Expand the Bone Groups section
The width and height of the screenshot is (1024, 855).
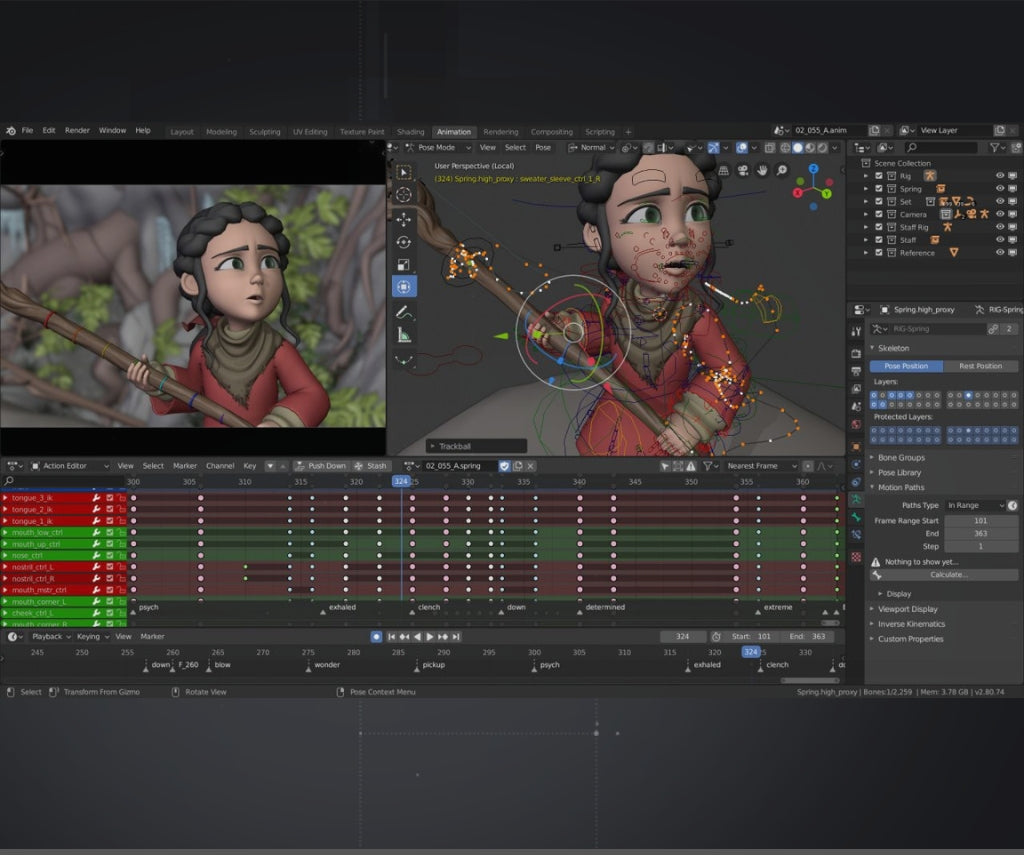click(901, 458)
